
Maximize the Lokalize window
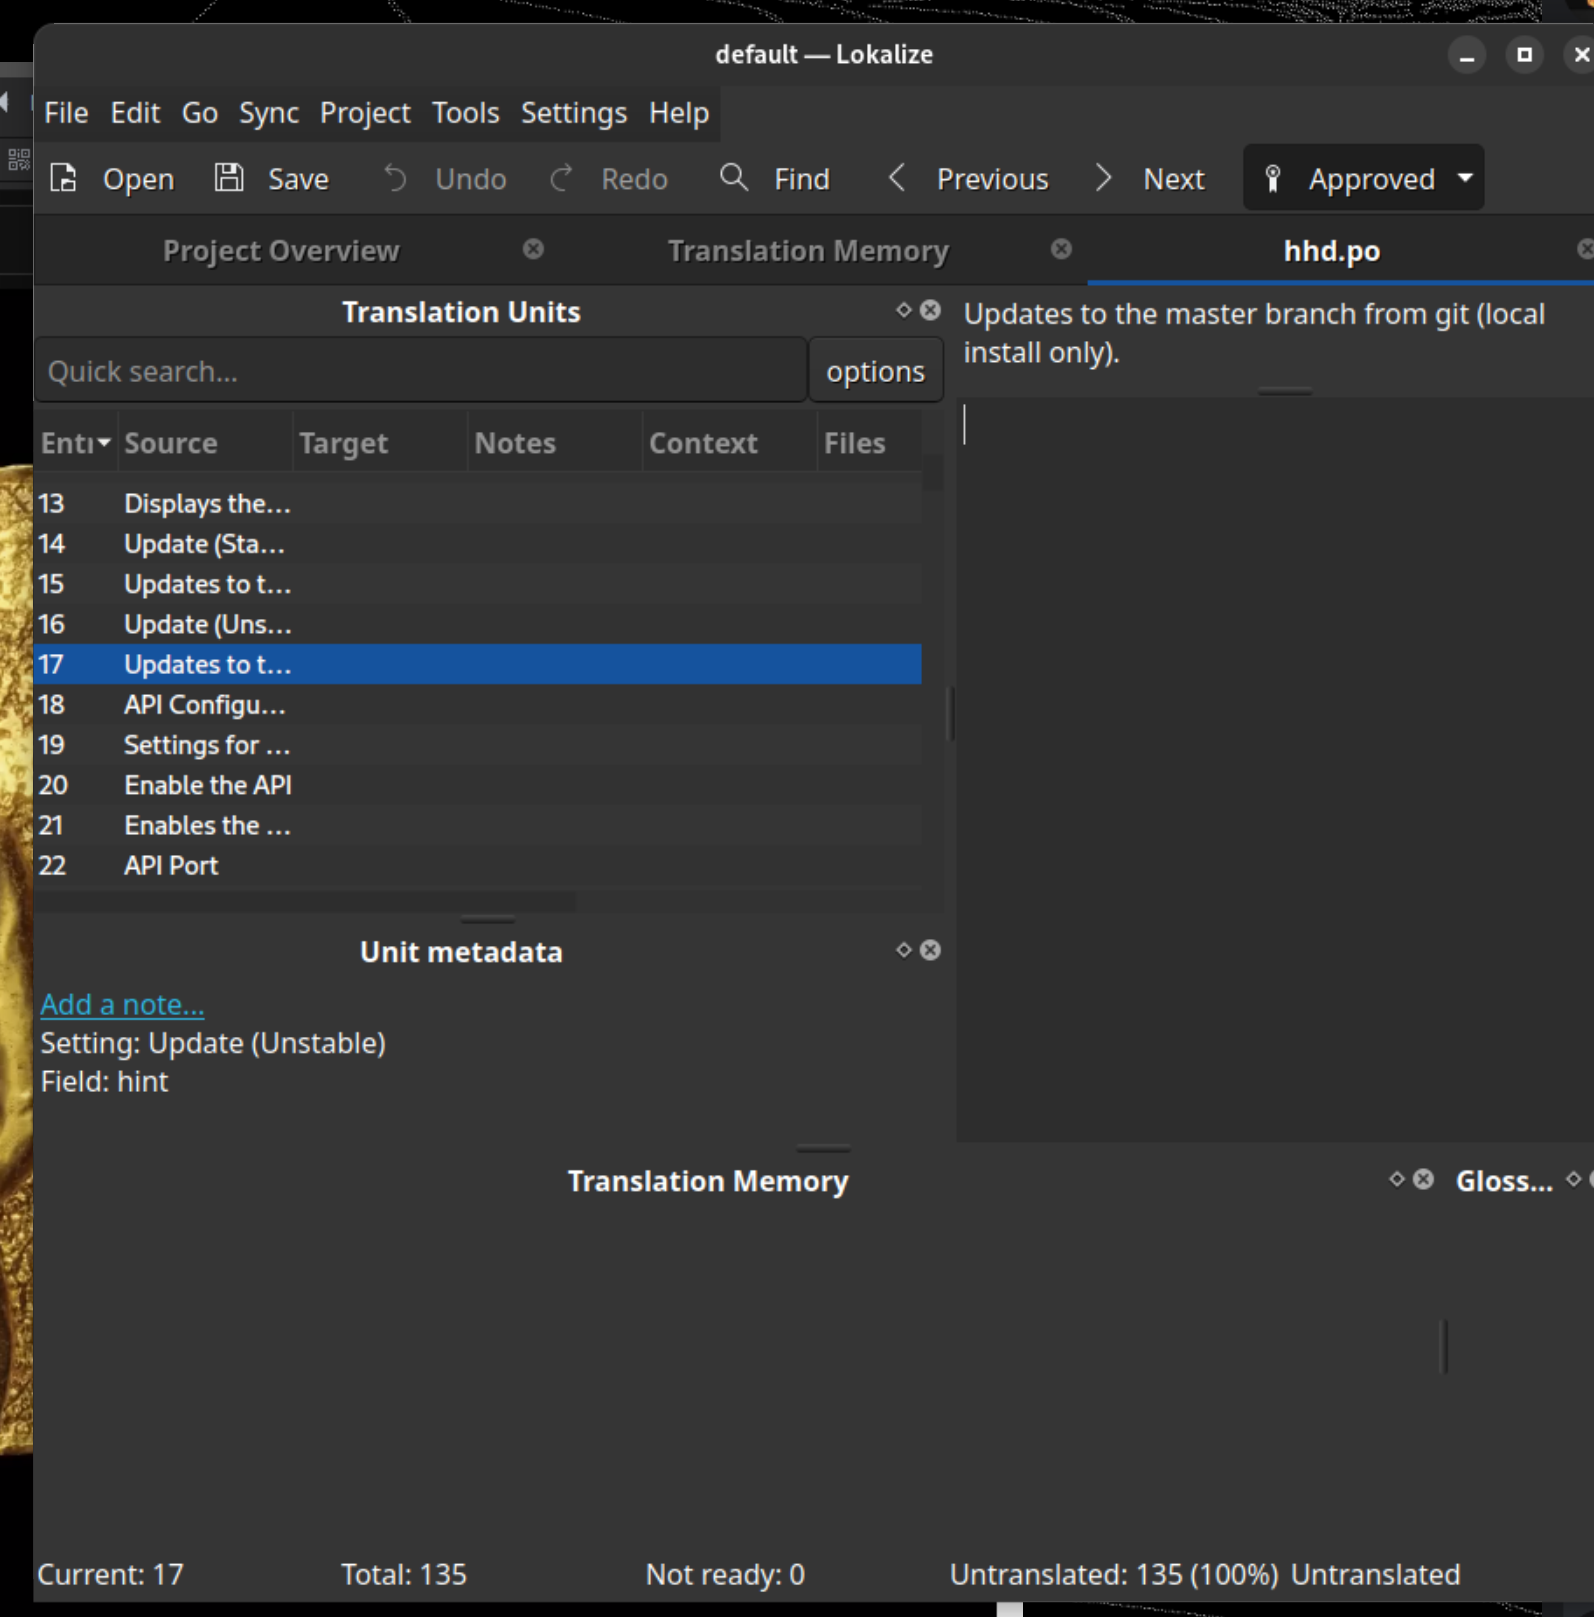[x=1524, y=55]
